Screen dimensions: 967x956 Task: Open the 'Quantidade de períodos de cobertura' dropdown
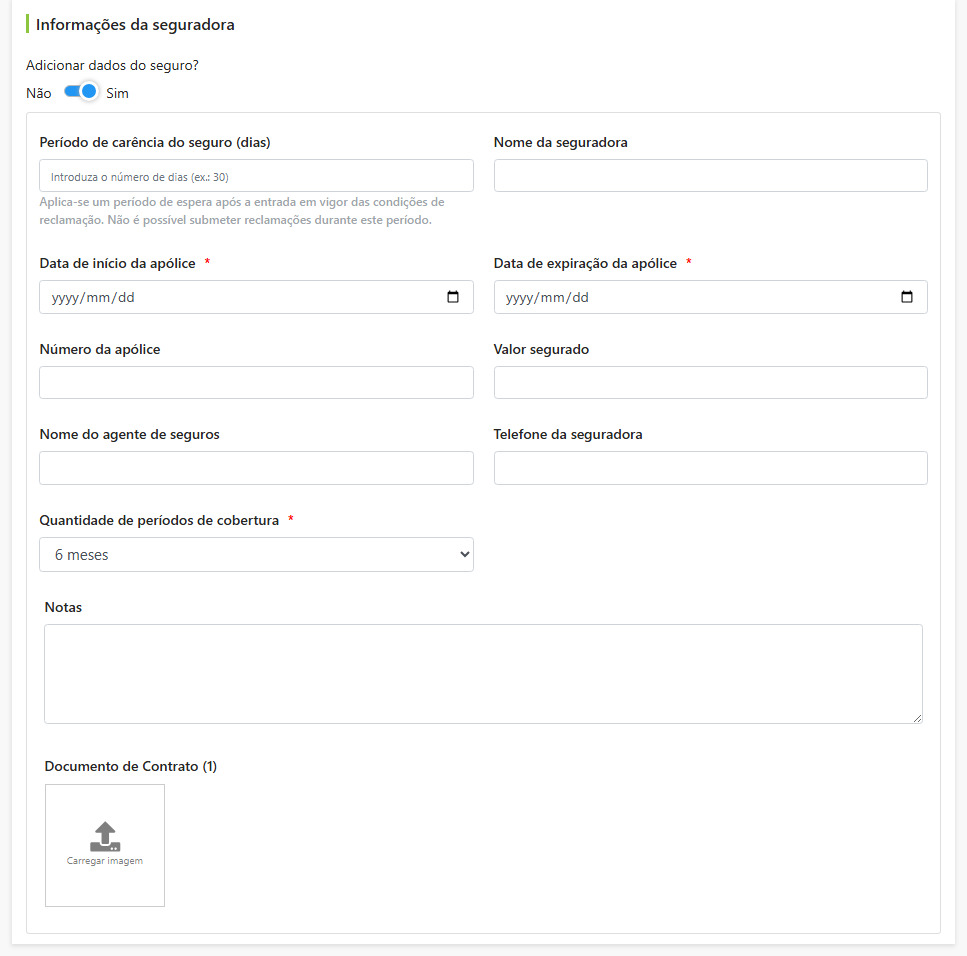(x=257, y=554)
